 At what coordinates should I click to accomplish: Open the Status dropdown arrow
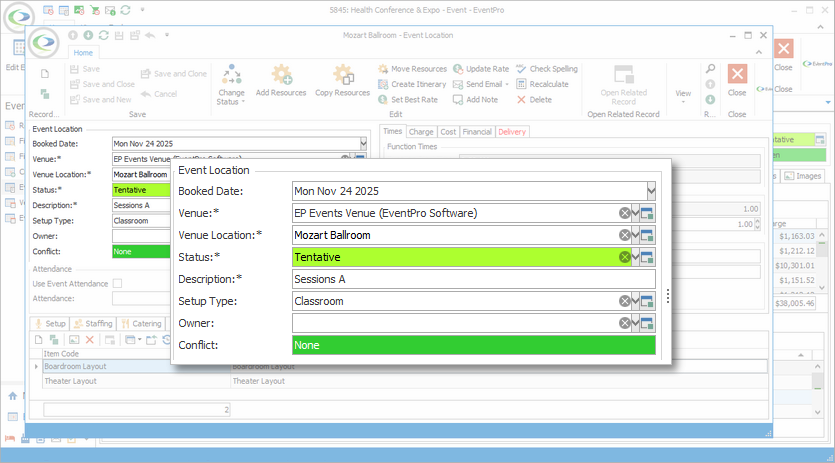635,257
